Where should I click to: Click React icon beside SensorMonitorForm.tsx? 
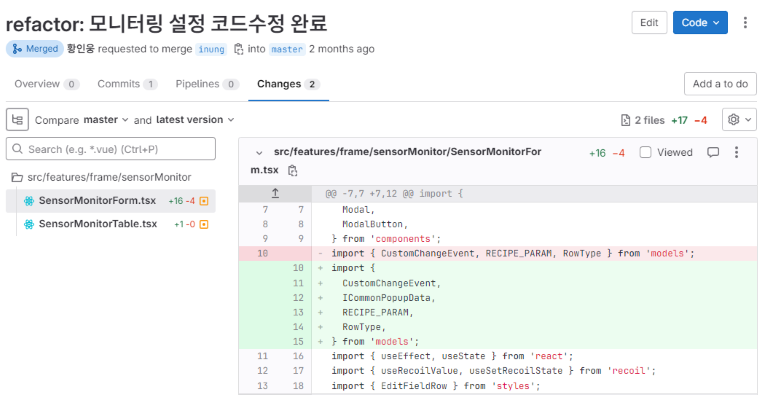click(29, 201)
